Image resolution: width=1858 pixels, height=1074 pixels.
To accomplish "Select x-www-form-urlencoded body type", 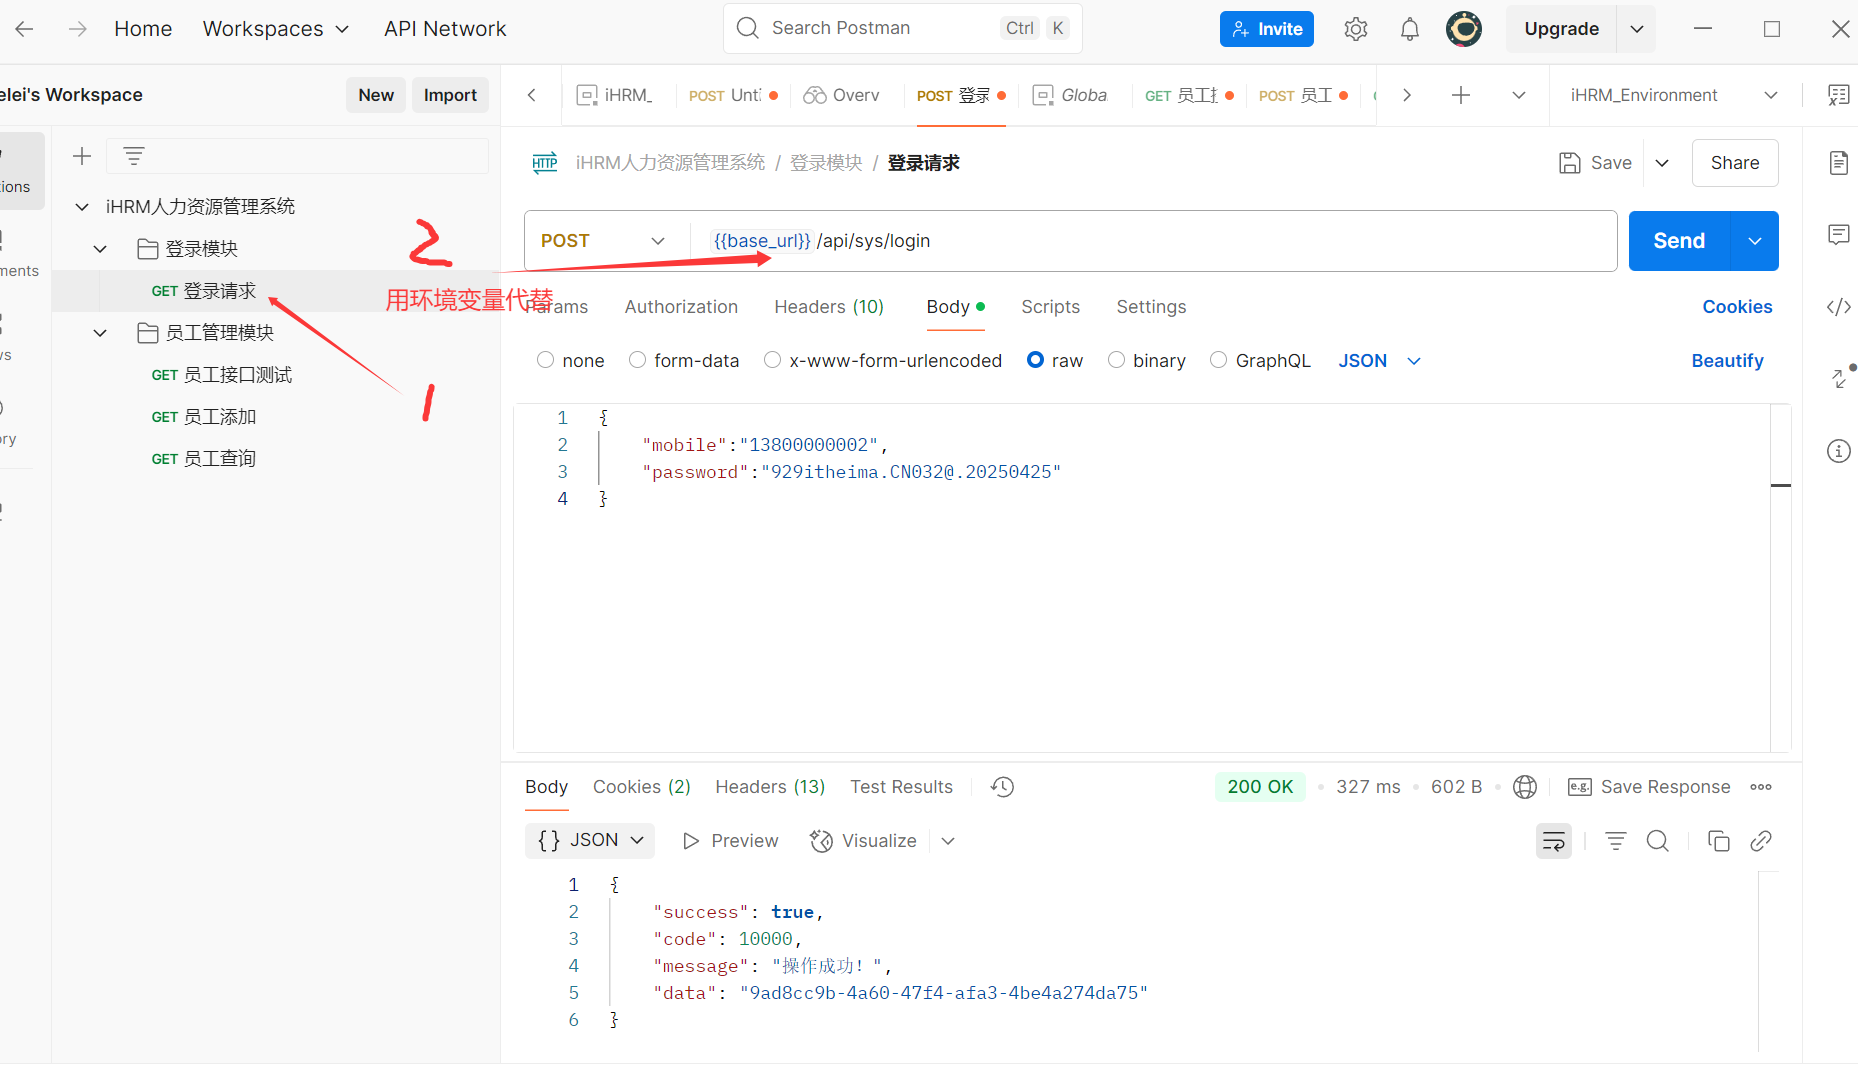I will (772, 360).
